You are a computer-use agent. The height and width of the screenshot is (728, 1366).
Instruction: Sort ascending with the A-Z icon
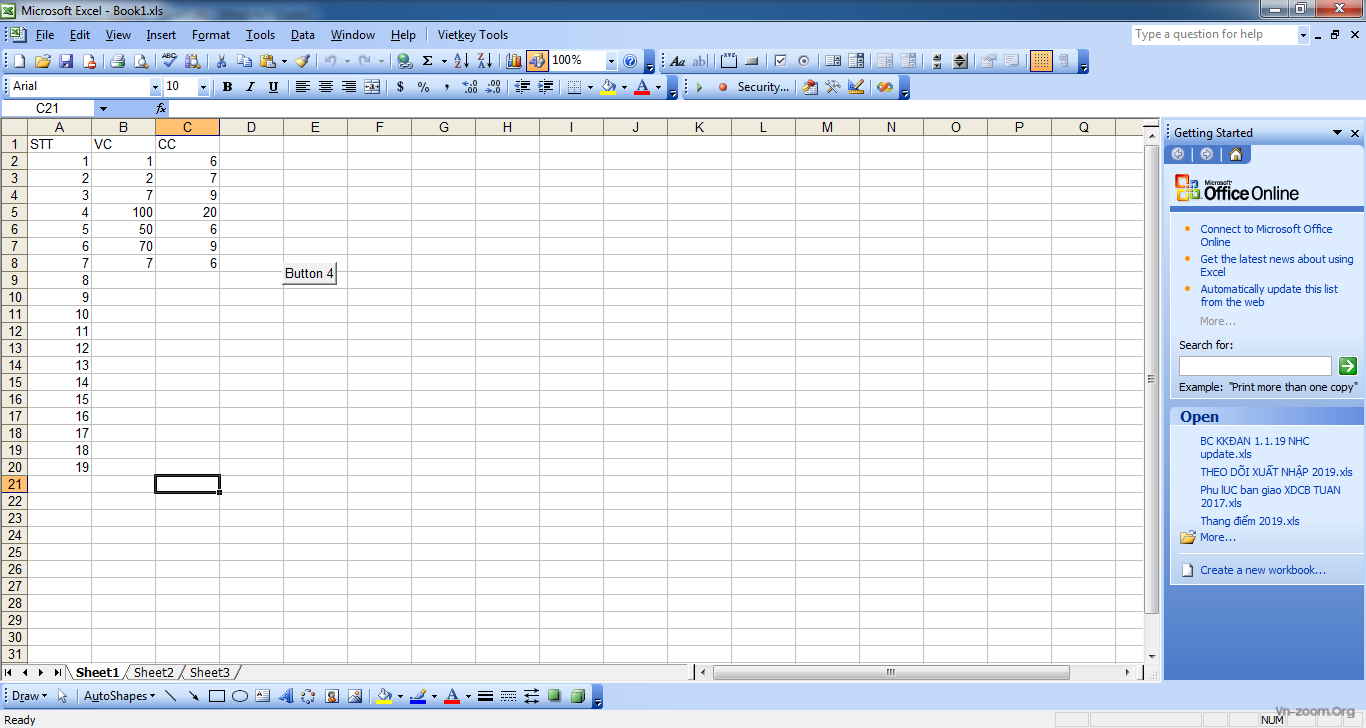(461, 61)
